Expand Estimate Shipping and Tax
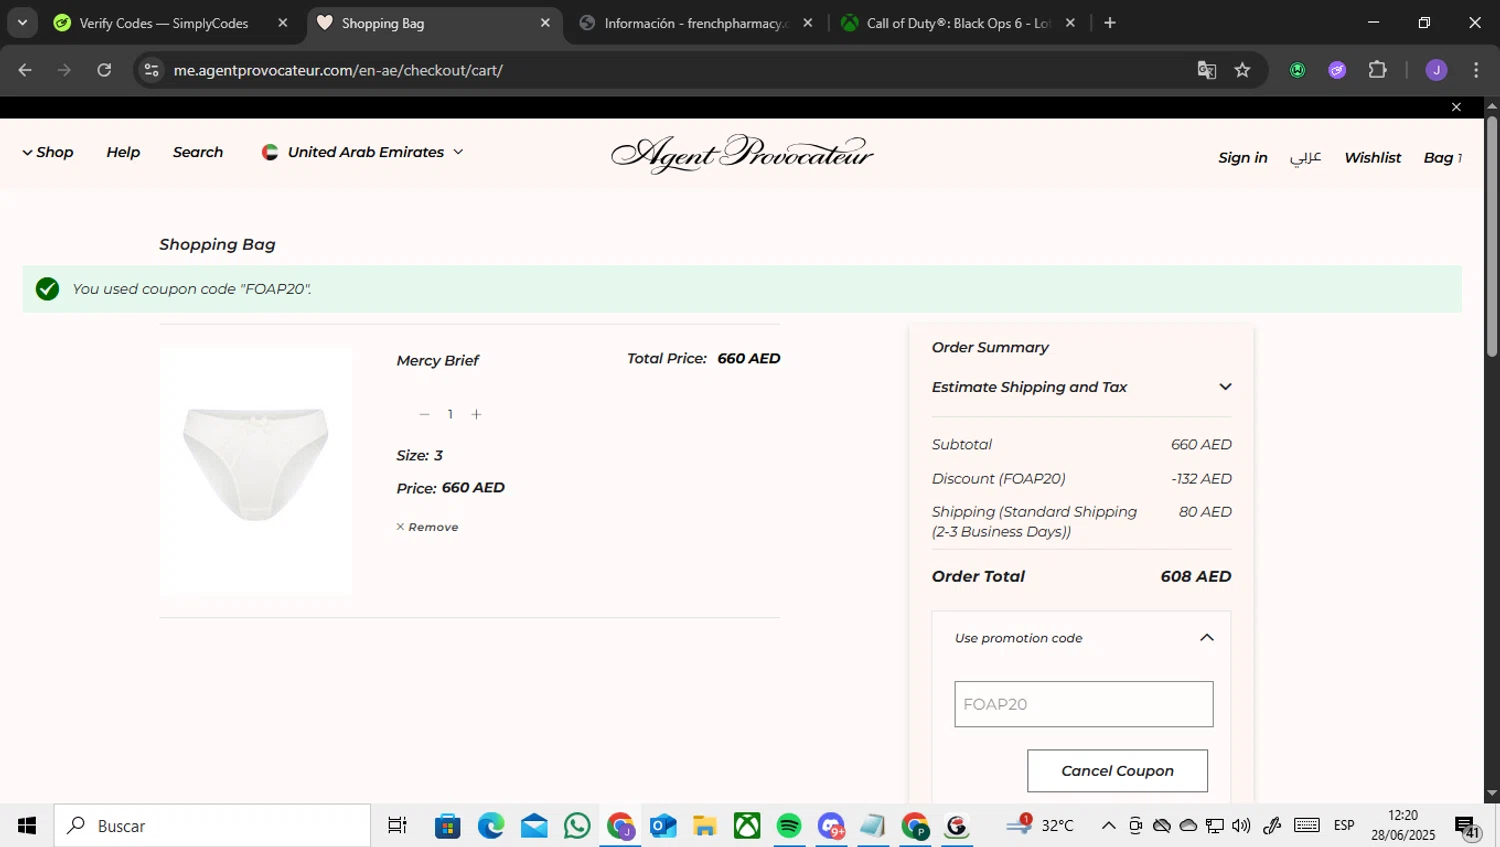Image resolution: width=1500 pixels, height=847 pixels. point(1081,387)
